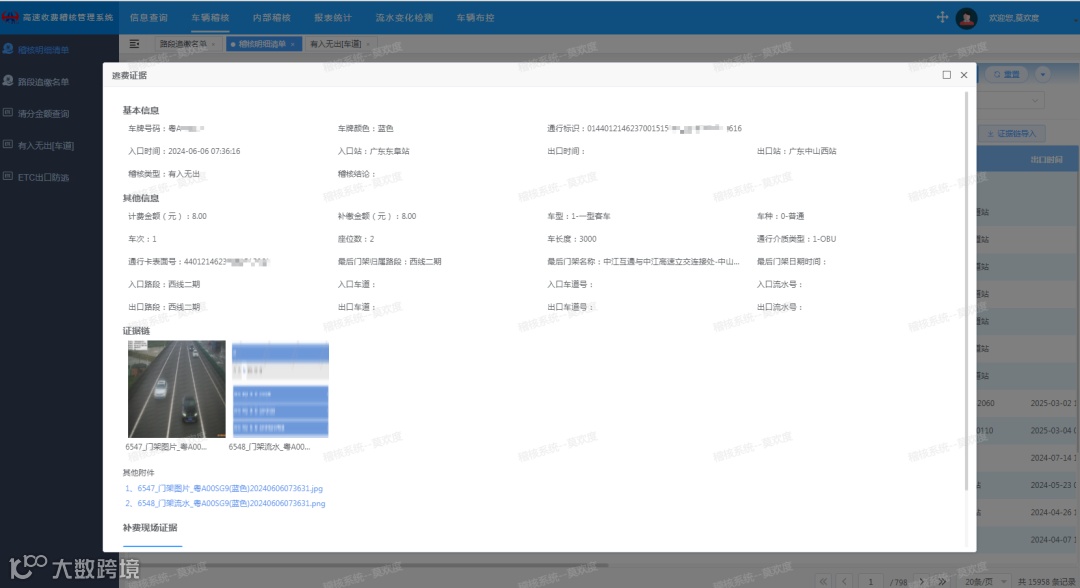Screen dimensions: 1080x588
Task: Open ETC出口防逃 in the sidebar
Action: [x=43, y=177]
